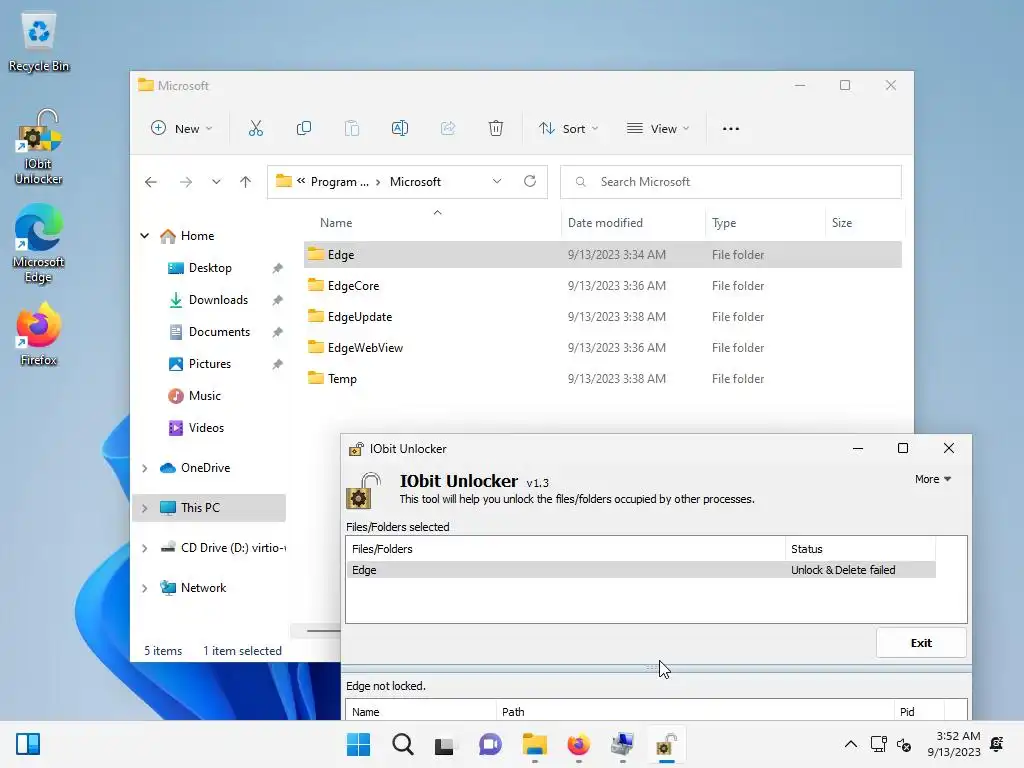Select the Edge folder in Explorer list

(602, 255)
